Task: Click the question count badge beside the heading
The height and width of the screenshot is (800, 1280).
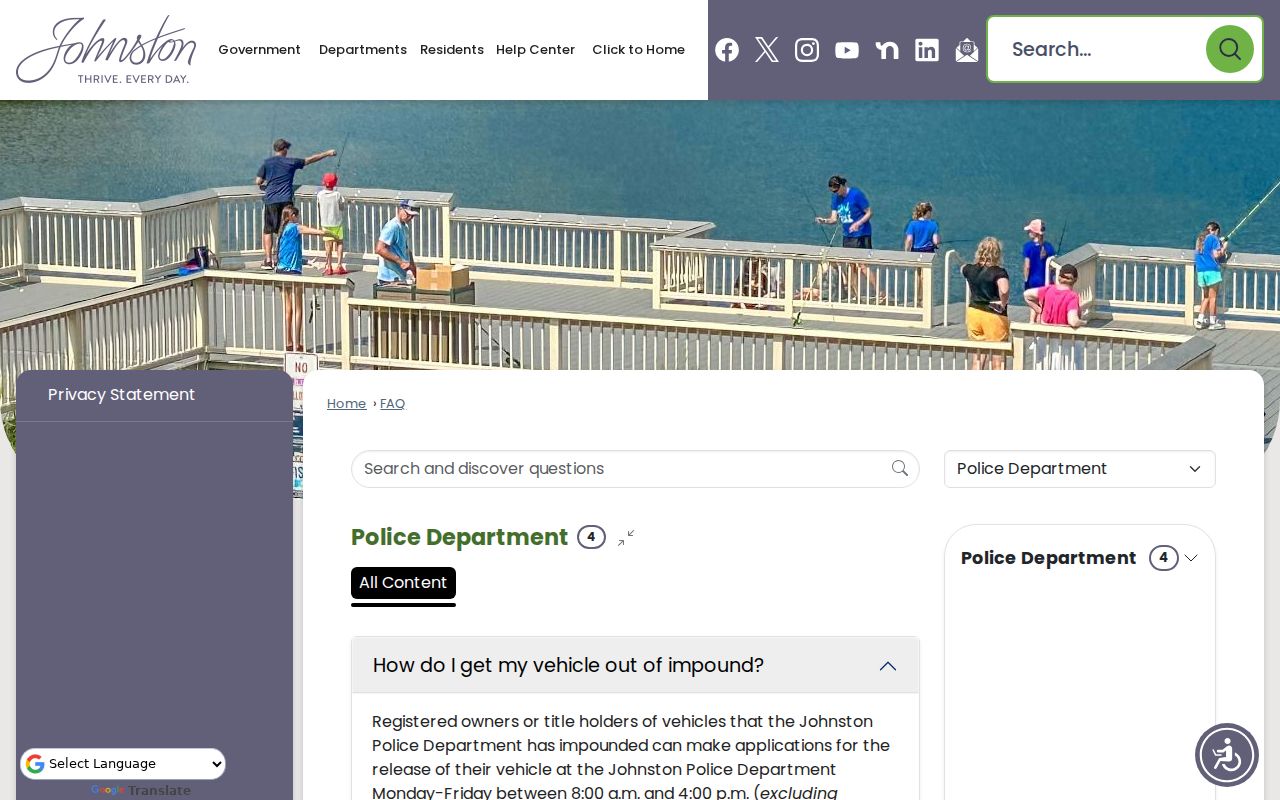Action: [591, 537]
